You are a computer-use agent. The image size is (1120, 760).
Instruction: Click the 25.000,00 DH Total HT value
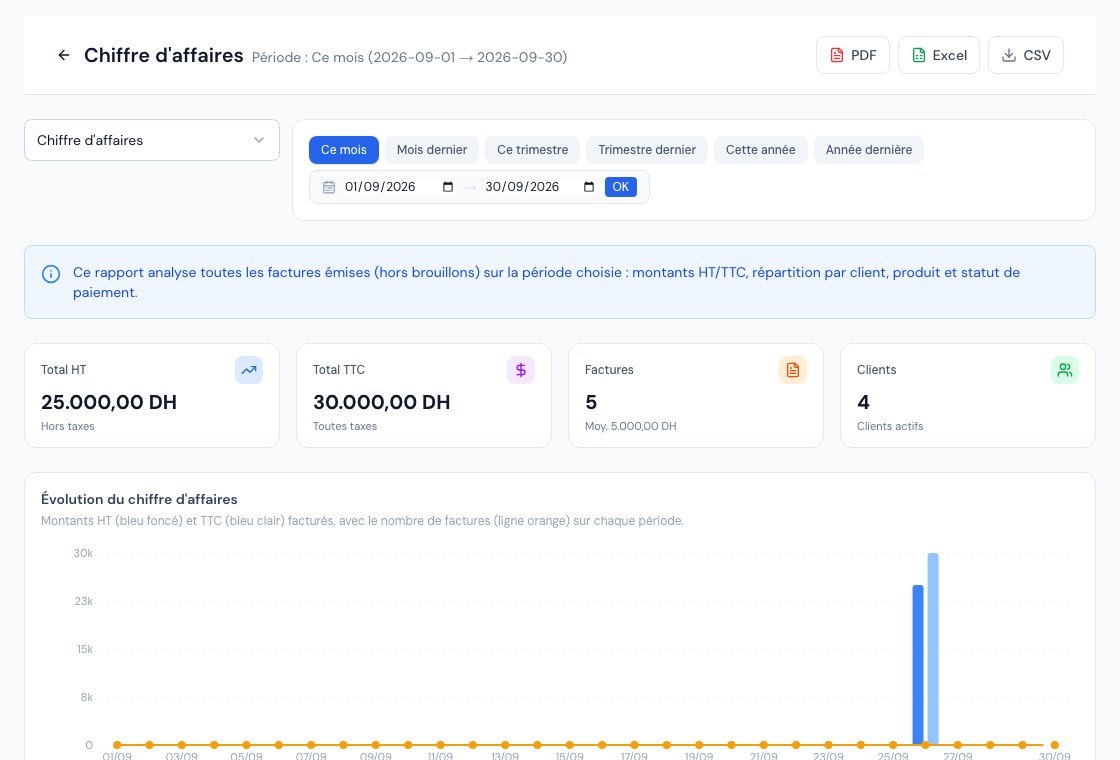pos(109,402)
